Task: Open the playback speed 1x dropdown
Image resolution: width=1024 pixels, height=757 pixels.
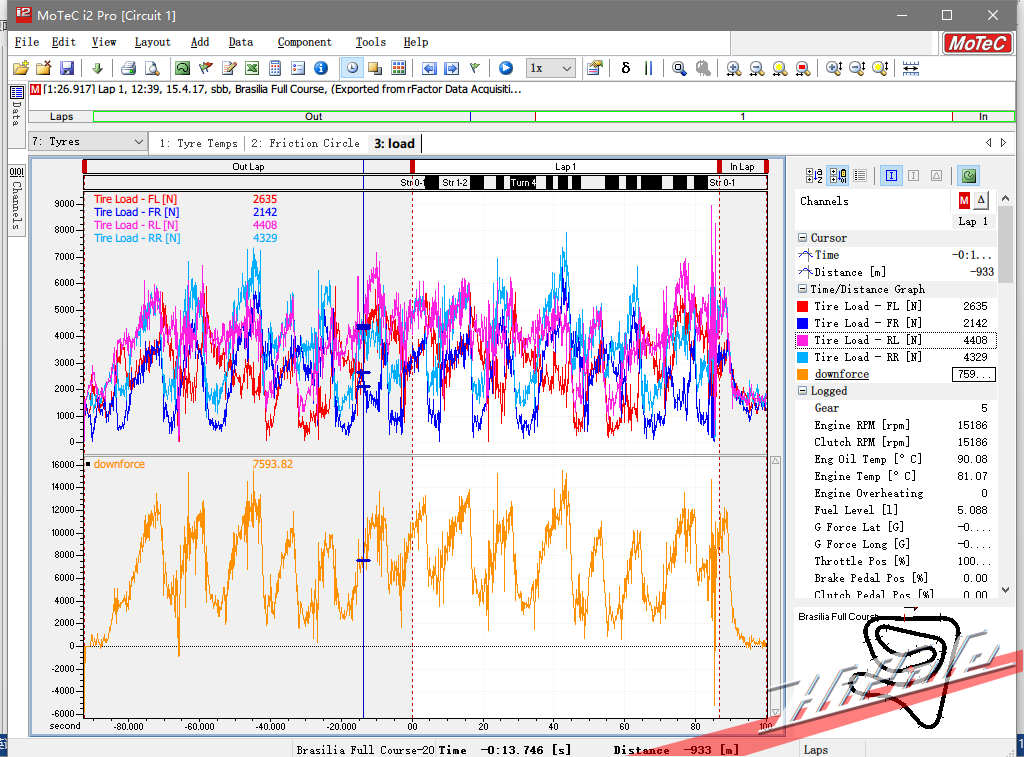Action: coord(551,68)
